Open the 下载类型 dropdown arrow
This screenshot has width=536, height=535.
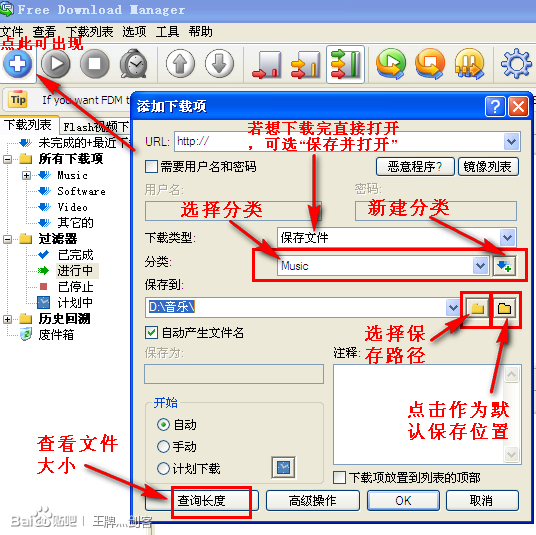point(507,237)
